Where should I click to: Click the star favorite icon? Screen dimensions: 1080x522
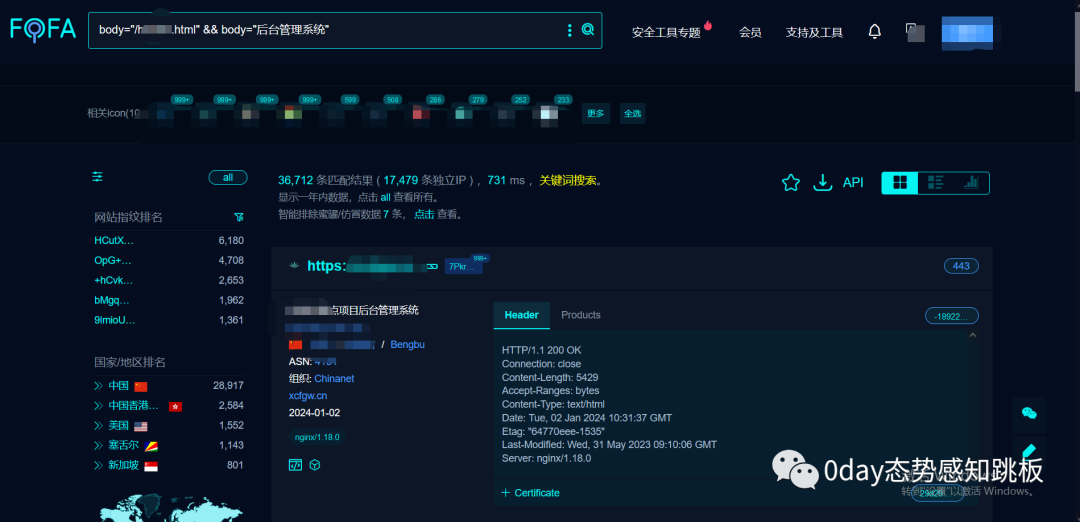[791, 182]
